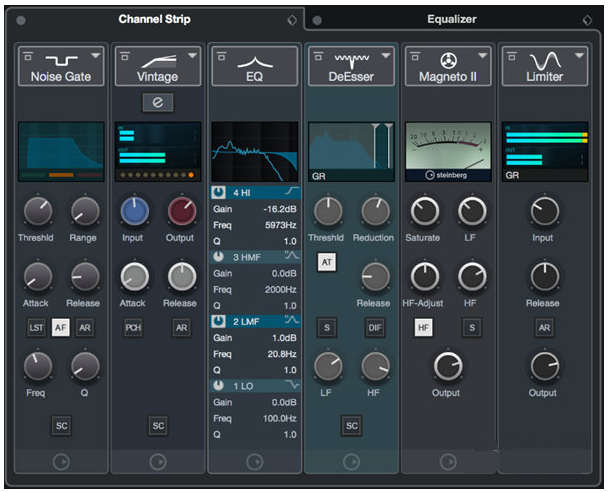609x492 pixels.
Task: Toggle Noise Gate LST listen button
Action: pos(37,328)
